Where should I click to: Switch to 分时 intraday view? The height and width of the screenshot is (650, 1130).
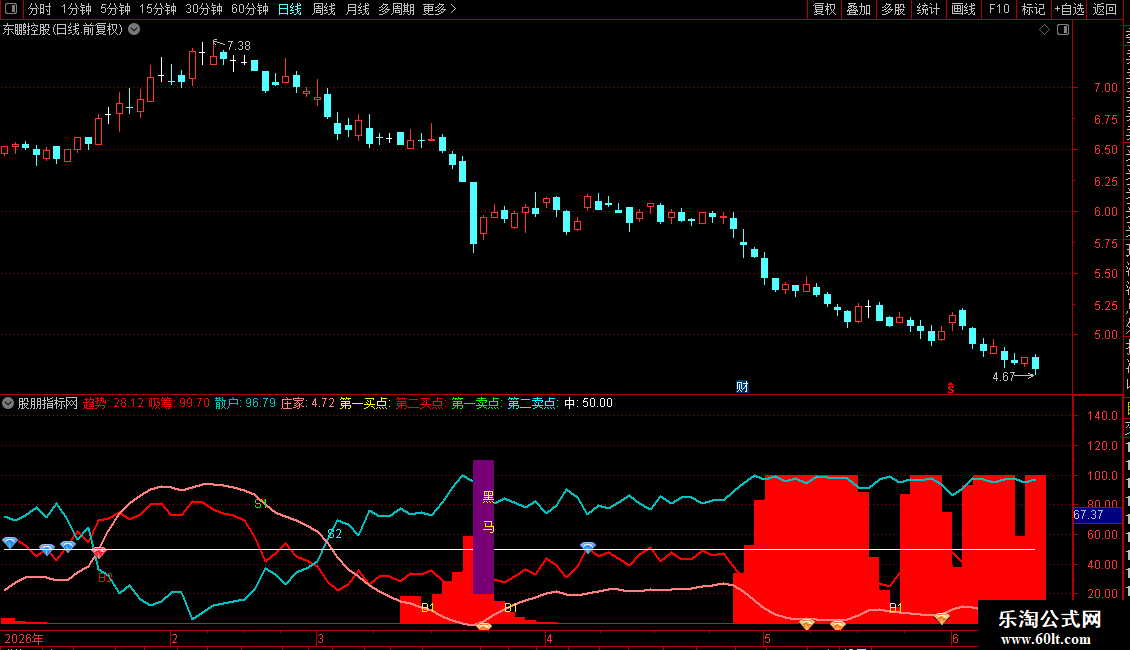[x=40, y=9]
